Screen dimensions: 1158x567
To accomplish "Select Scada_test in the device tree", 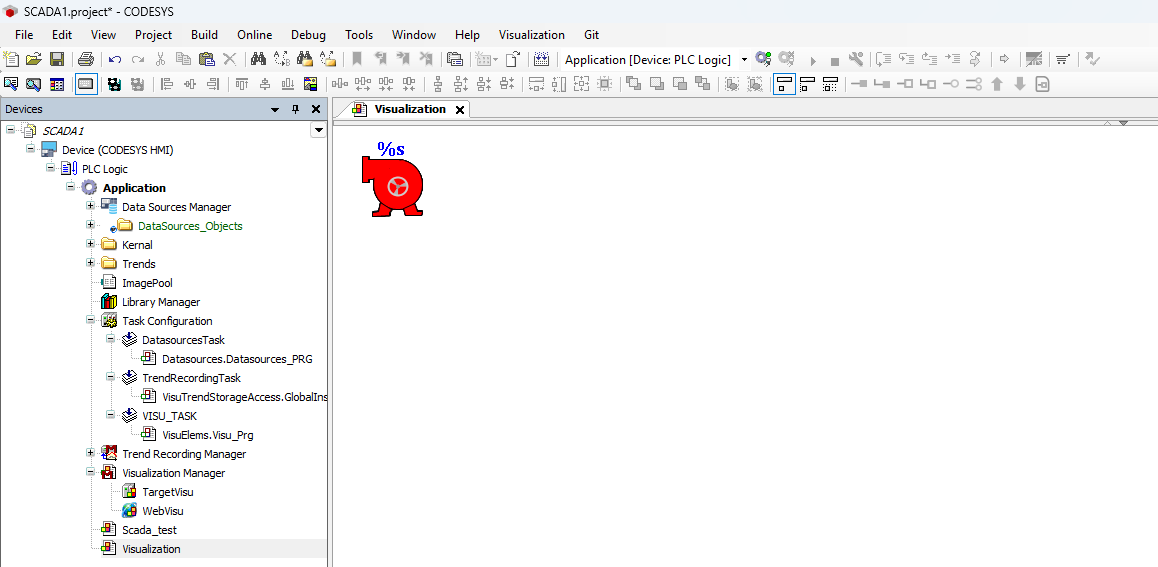I will coord(149,530).
